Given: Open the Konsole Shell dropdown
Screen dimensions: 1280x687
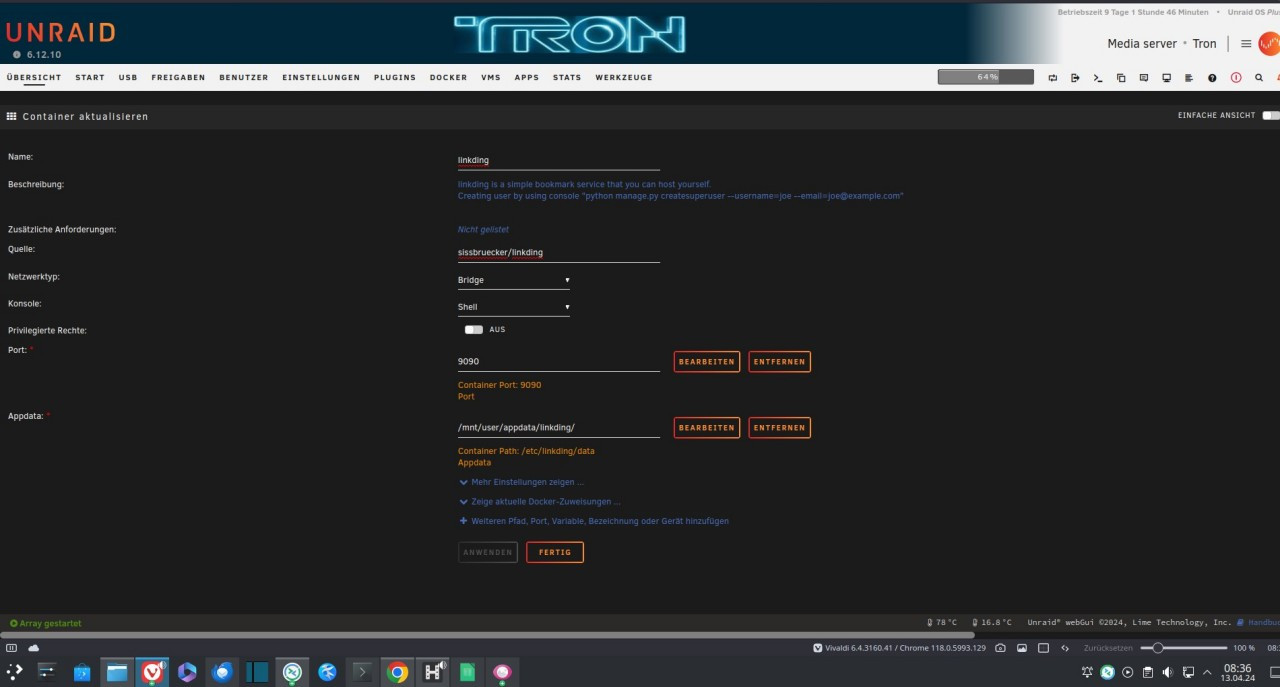Looking at the screenshot, I should [514, 307].
